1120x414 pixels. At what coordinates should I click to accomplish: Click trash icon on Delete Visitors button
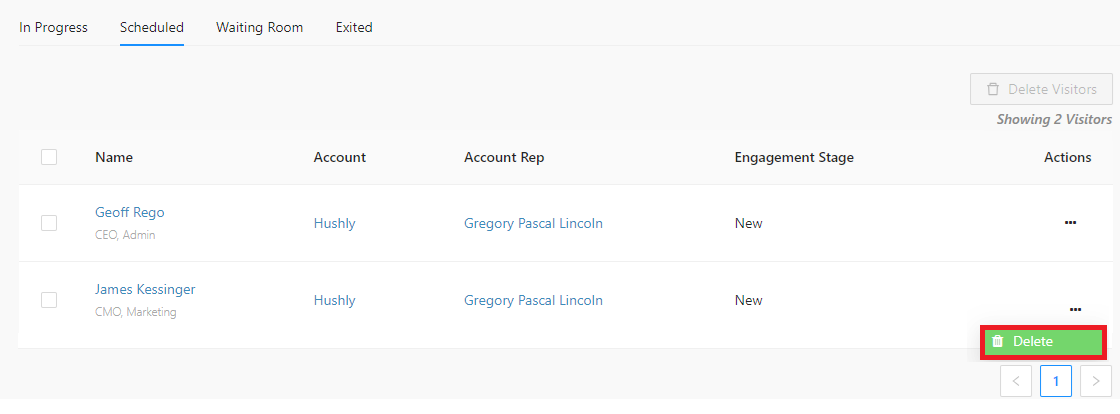tap(993, 89)
